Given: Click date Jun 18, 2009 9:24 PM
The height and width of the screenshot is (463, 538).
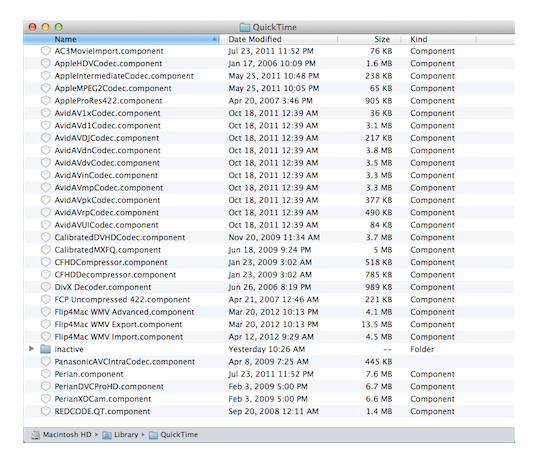Looking at the screenshot, I should coord(270,250).
